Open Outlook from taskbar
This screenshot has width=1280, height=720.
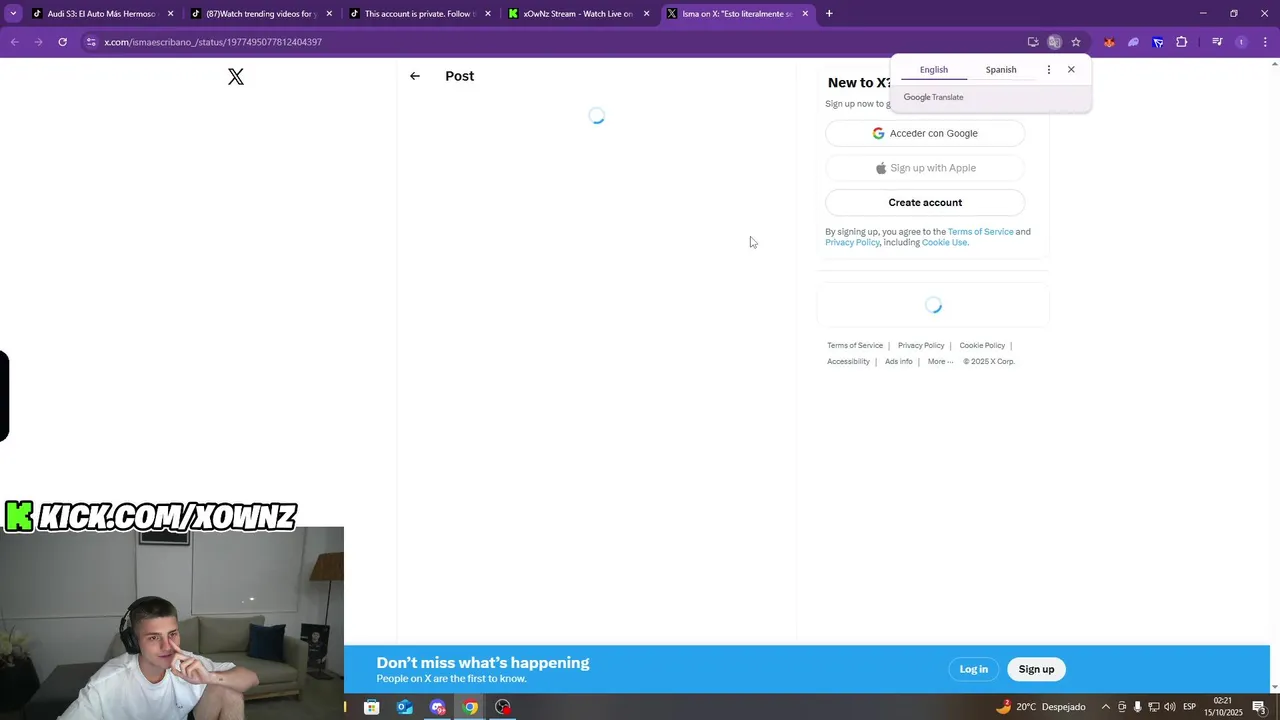pos(404,707)
